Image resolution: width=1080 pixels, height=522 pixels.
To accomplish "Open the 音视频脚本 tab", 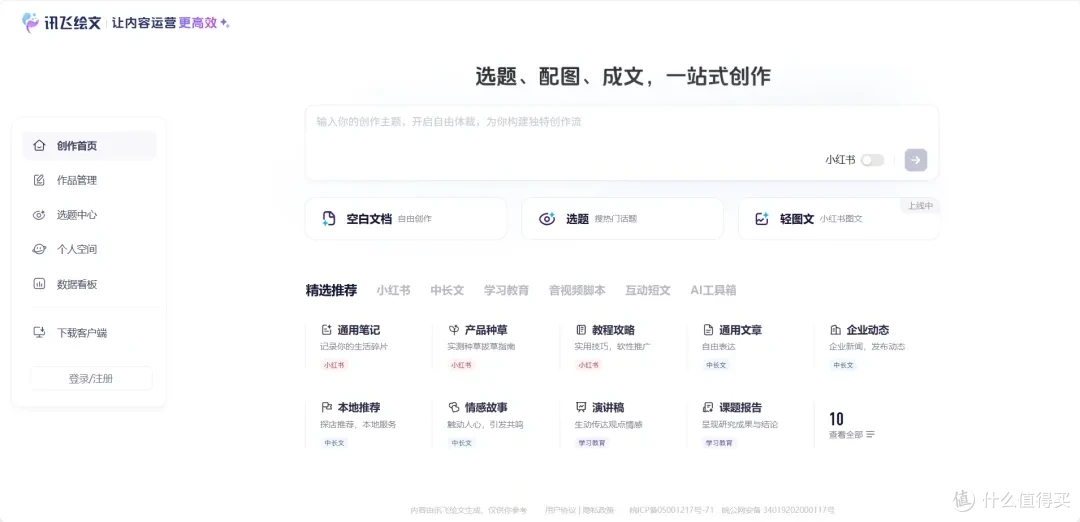I will pyautogui.click(x=577, y=290).
